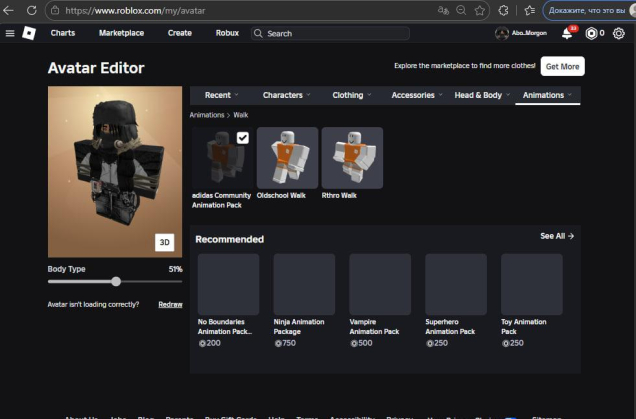Click the browser extensions puzzle icon
Image resolution: width=636 pixels, height=419 pixels.
[504, 10]
